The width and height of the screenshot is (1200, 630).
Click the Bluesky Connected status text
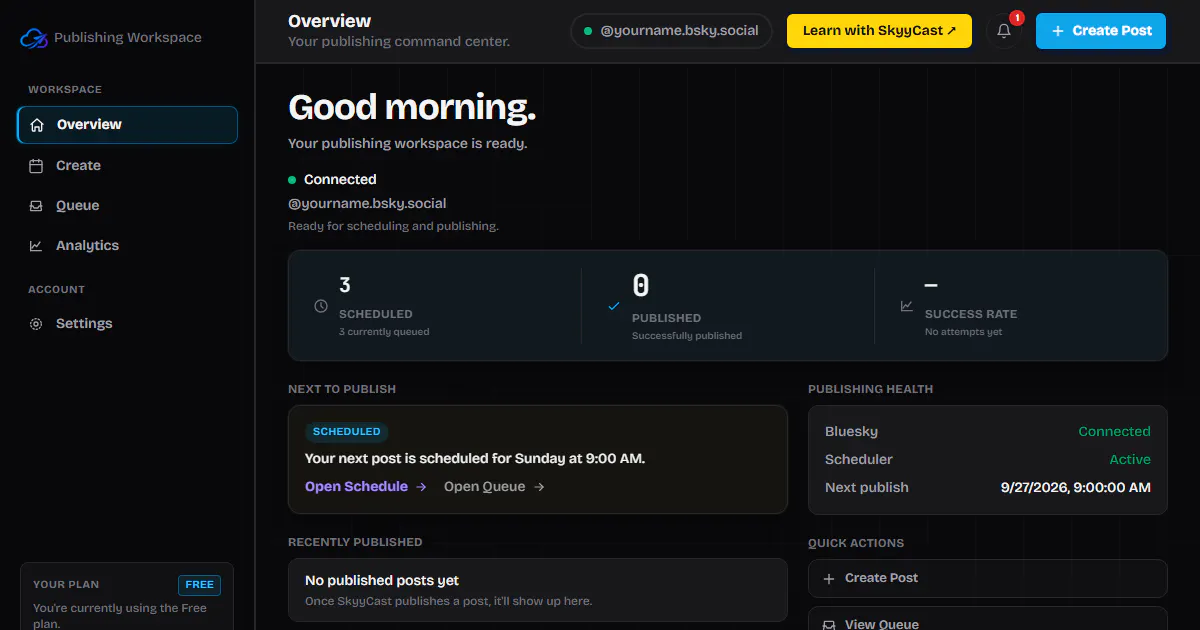pos(1114,432)
